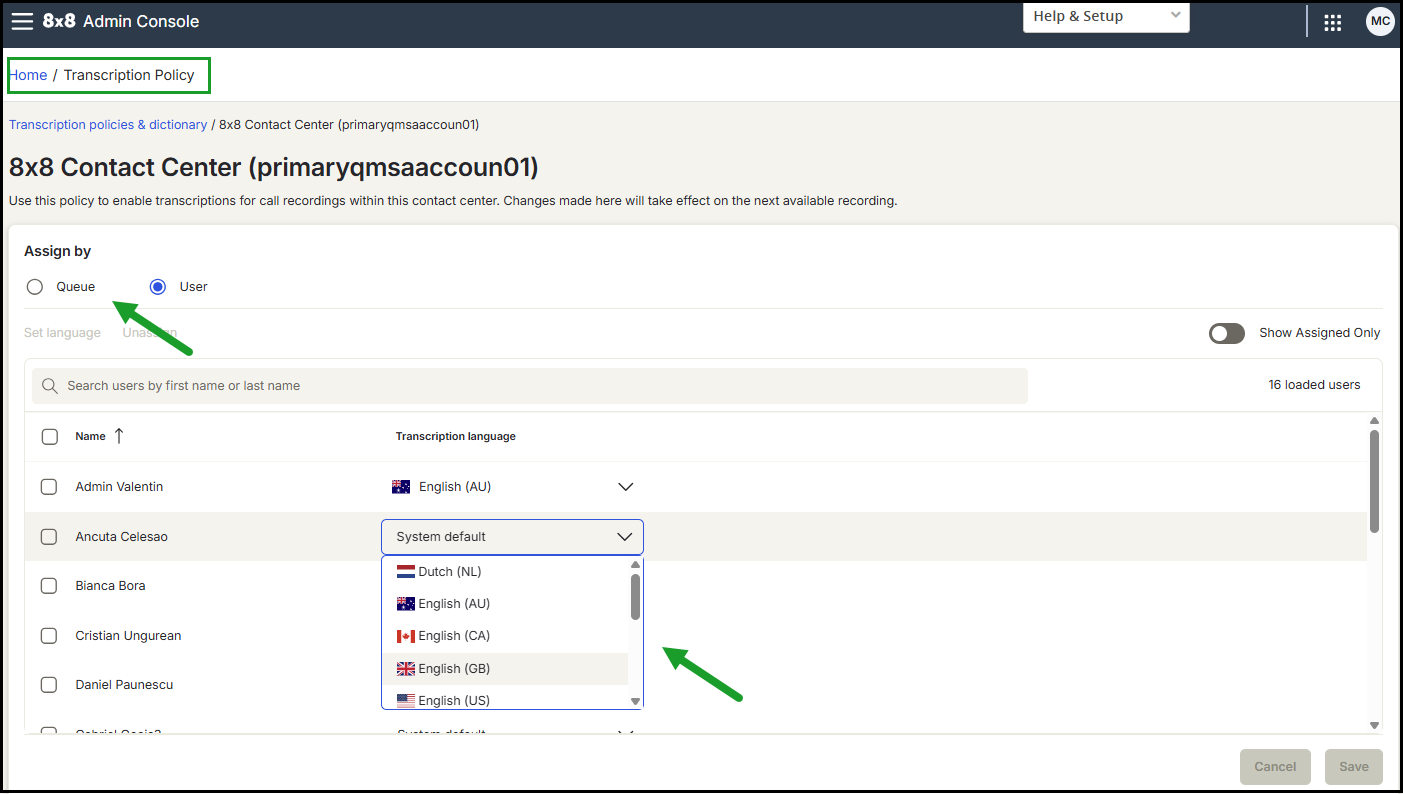Viewport: 1403px width, 794px height.
Task: Click the name Ancuta Celesao
Action: pyautogui.click(x=122, y=537)
